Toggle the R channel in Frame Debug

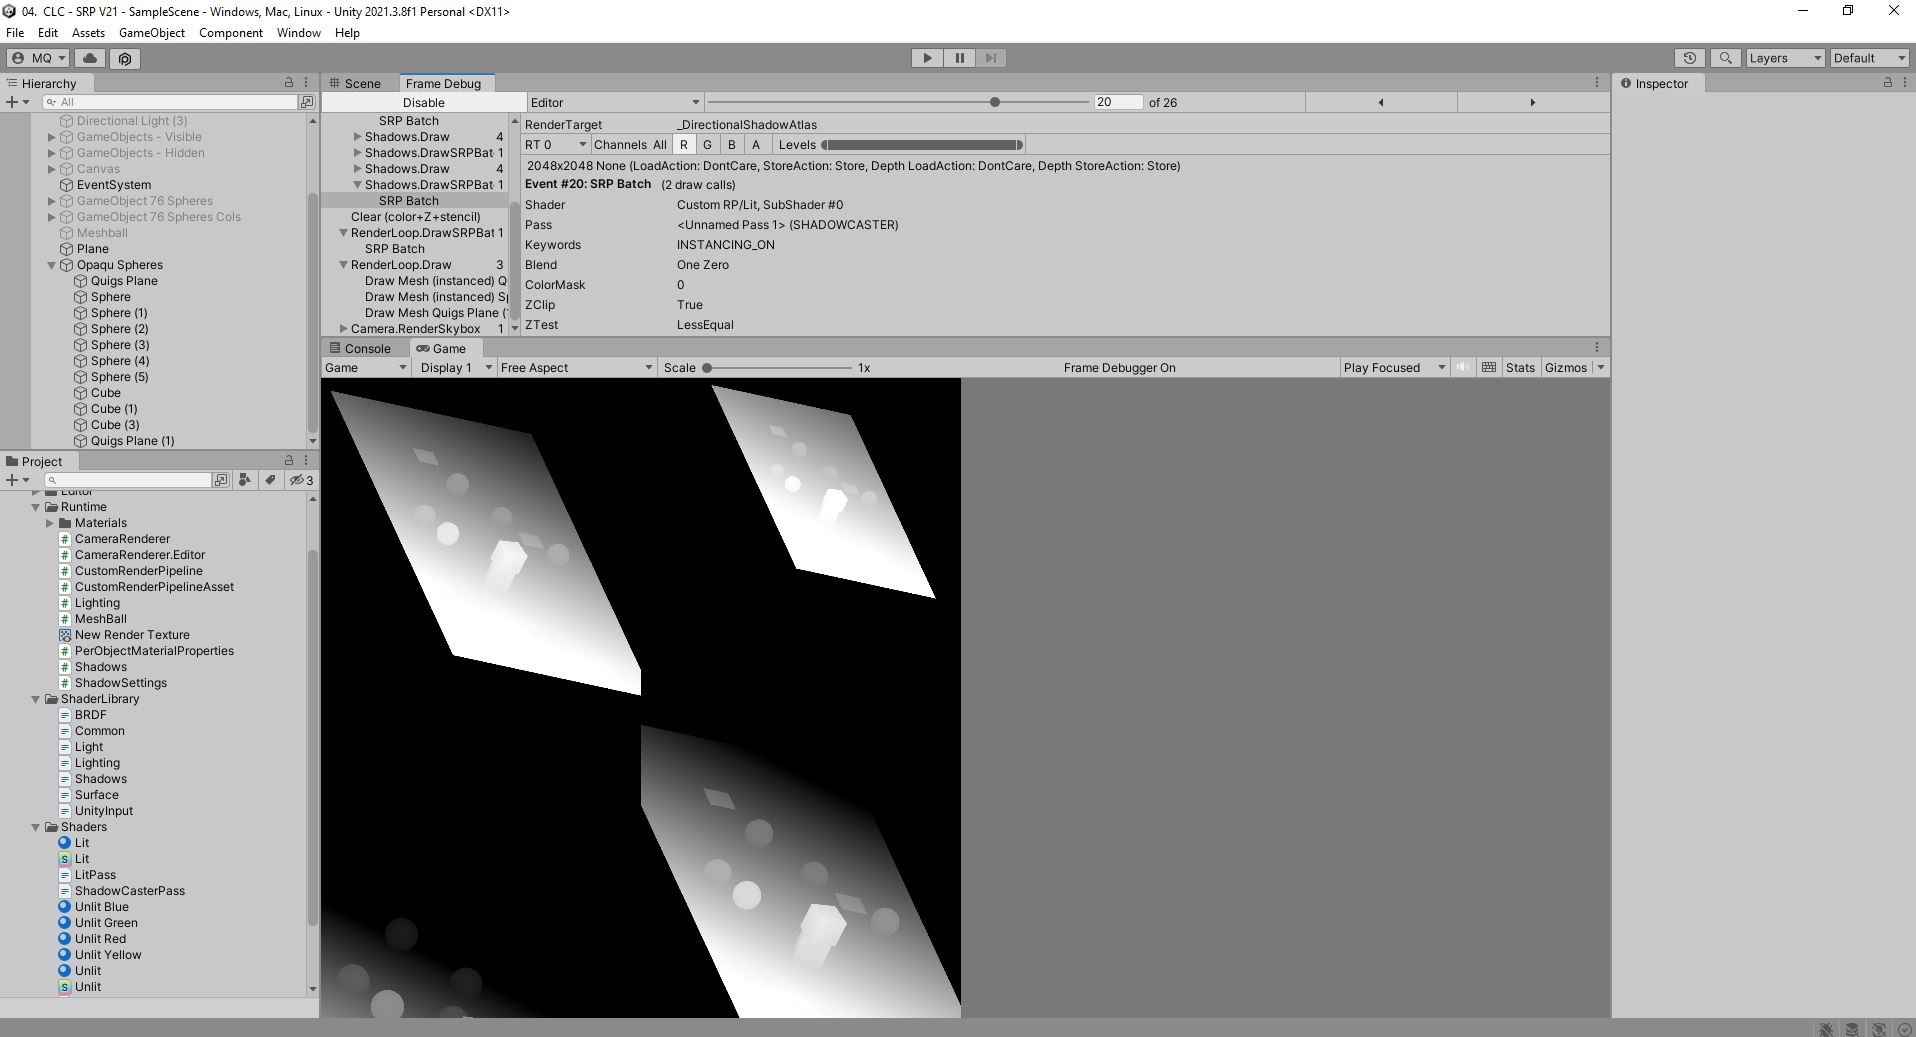pos(684,144)
